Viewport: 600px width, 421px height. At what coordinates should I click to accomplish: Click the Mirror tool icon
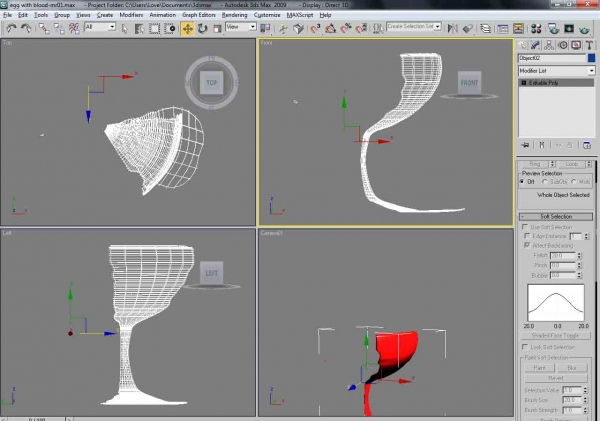(x=453, y=29)
